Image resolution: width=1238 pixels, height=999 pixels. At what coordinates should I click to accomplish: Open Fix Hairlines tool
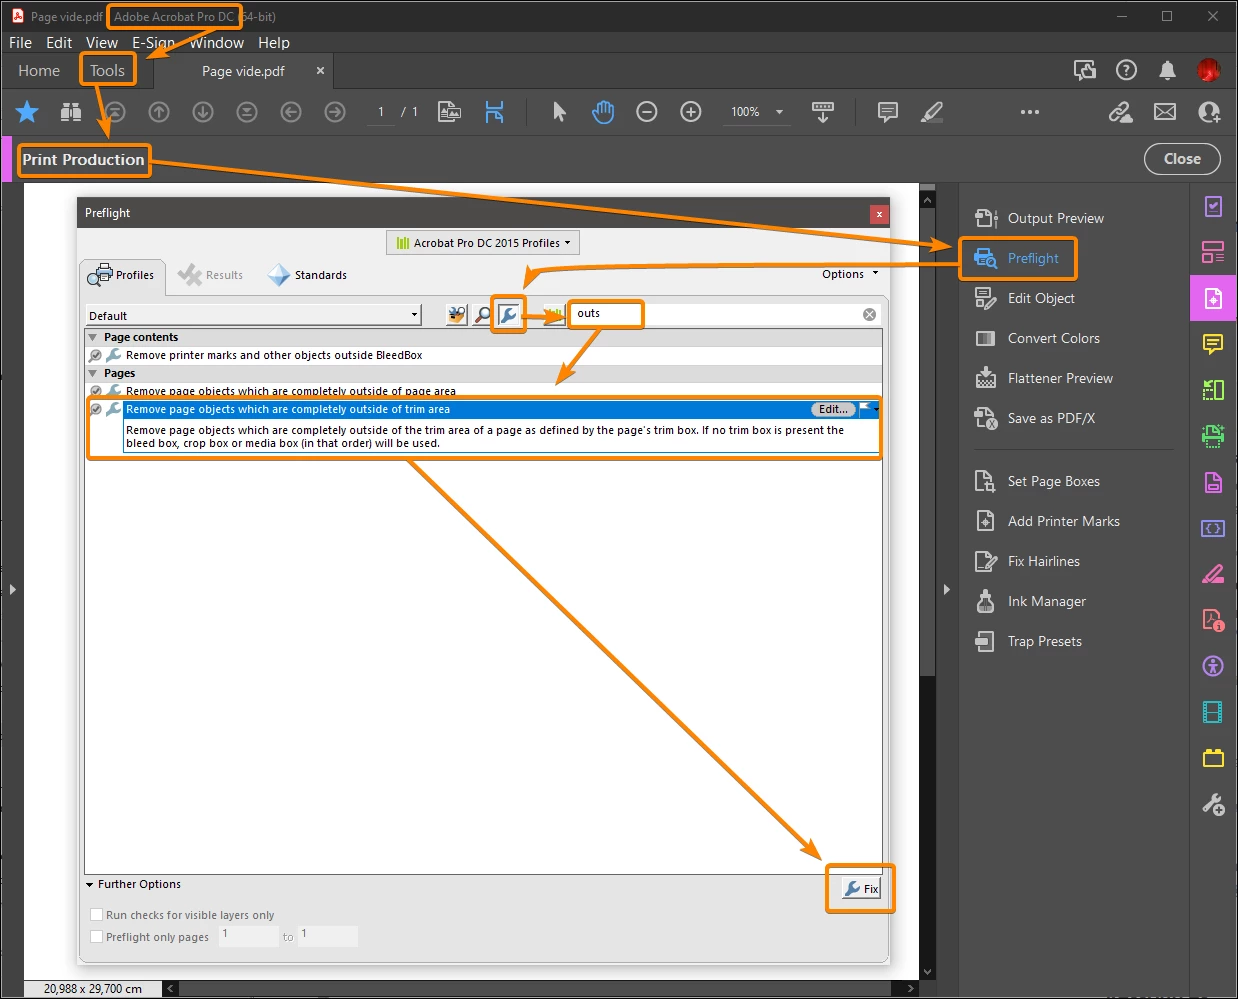click(1028, 561)
